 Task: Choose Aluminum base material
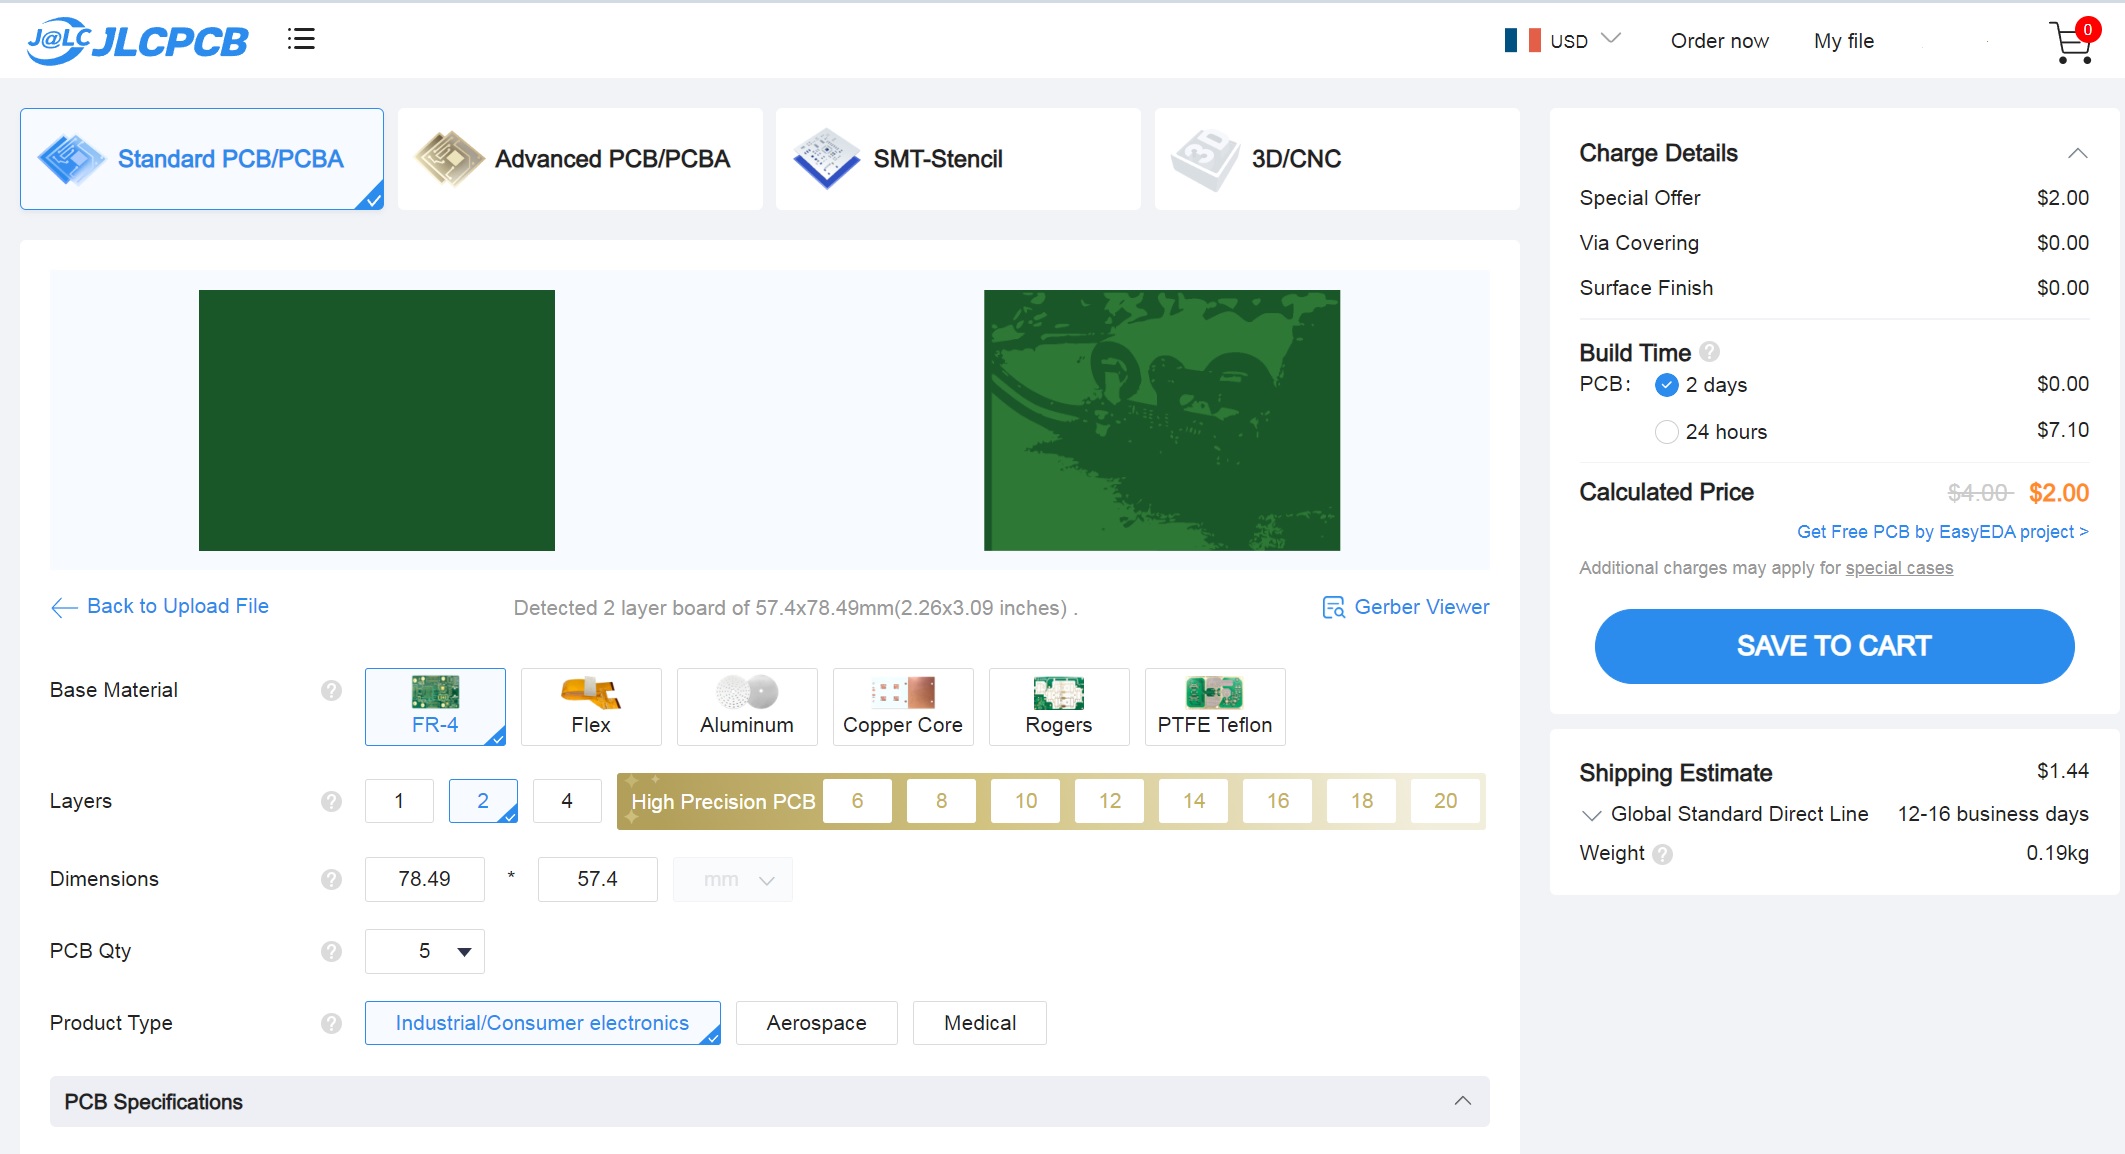[x=747, y=707]
